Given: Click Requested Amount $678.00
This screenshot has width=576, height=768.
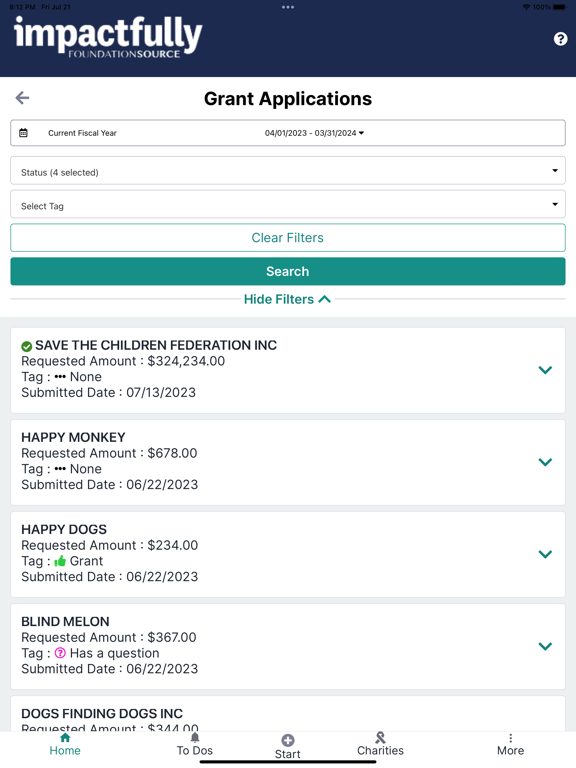Looking at the screenshot, I should click(109, 453).
